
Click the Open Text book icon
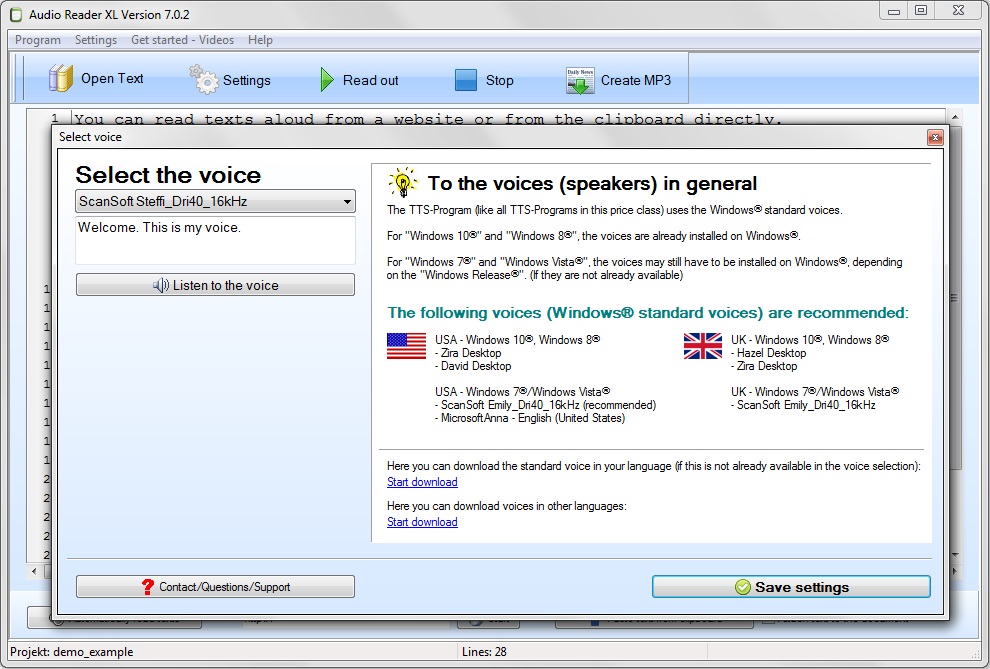click(62, 79)
